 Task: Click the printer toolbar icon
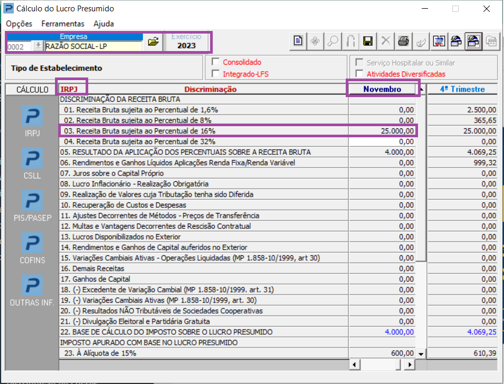[x=403, y=41]
